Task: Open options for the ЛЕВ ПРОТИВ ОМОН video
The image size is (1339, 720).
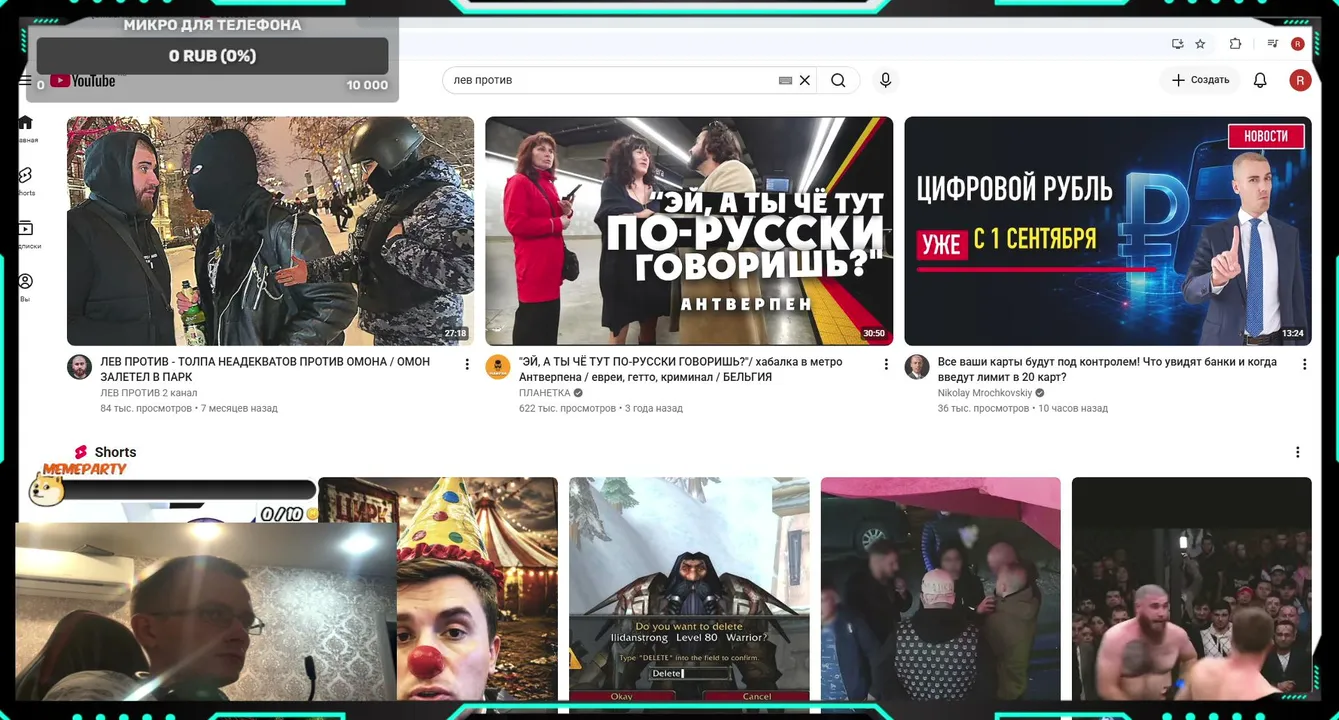Action: (x=466, y=365)
